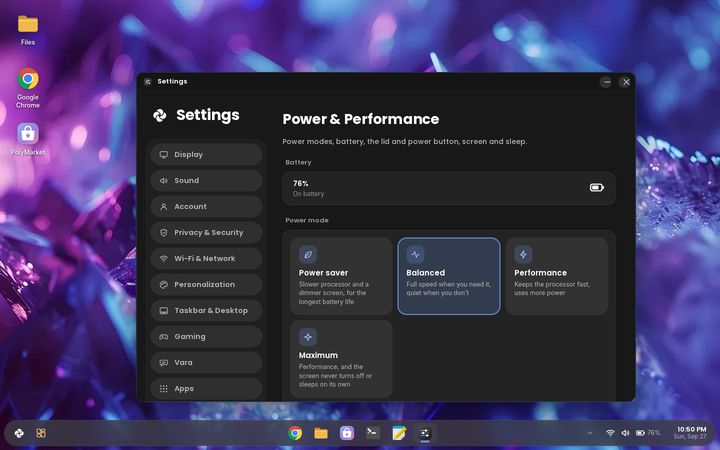
Task: Click the pulse icon on Balanced
Action: (x=415, y=254)
